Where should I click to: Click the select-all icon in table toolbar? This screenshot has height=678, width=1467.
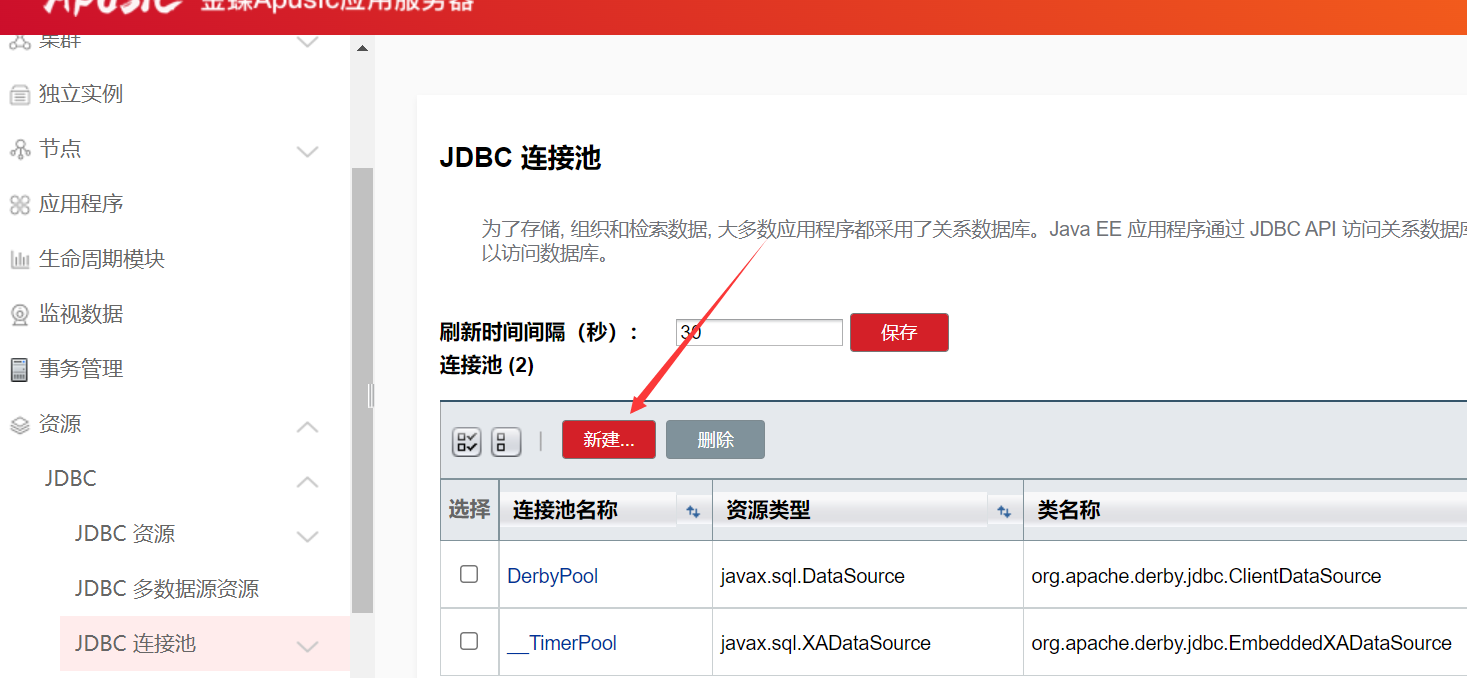point(467,441)
